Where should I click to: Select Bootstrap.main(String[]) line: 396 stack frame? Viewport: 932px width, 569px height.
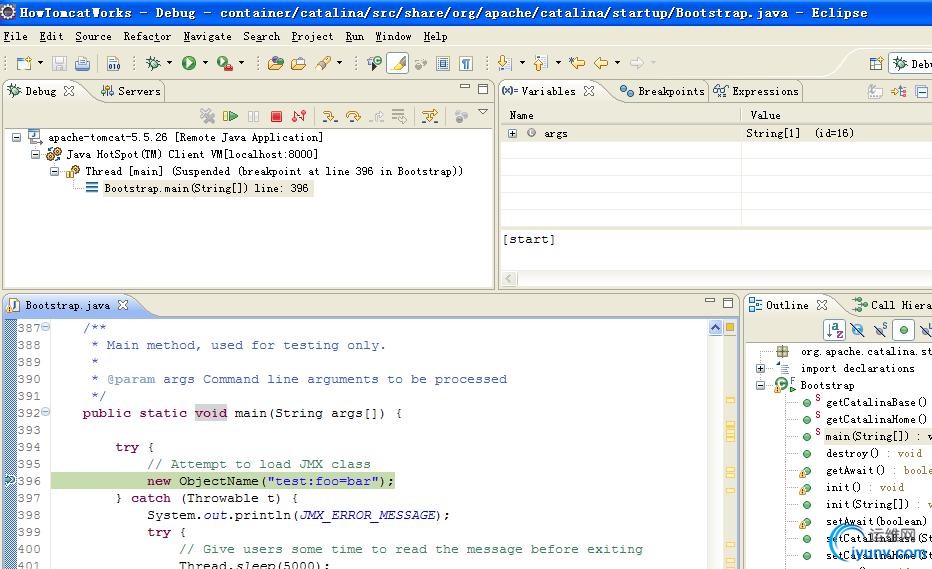click(x=206, y=188)
